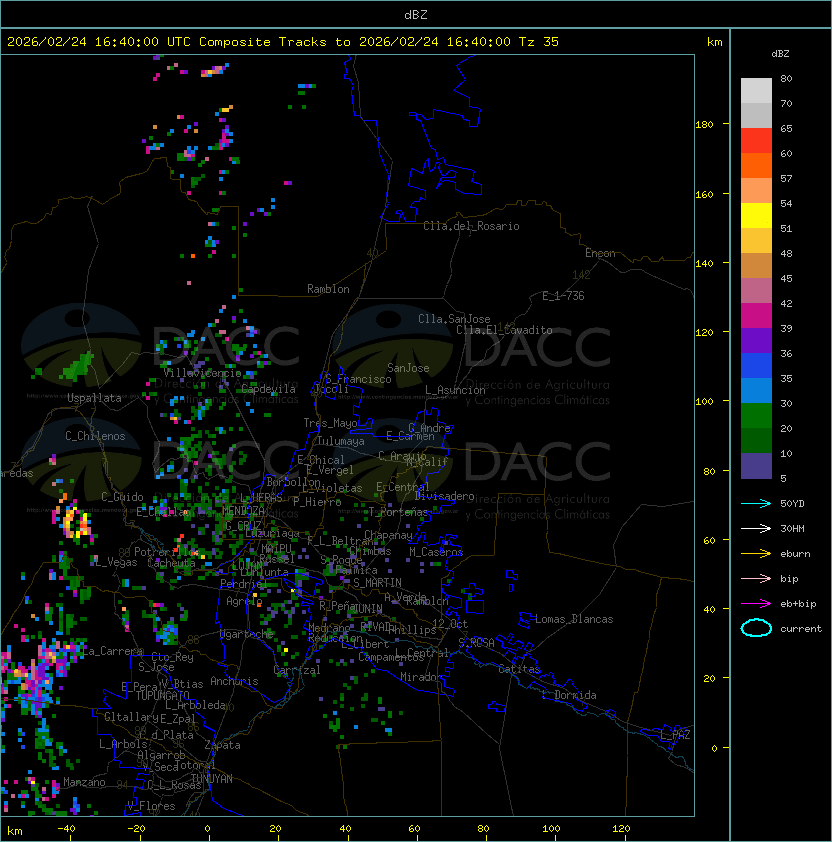Image resolution: width=832 pixels, height=842 pixels.
Task: Click the 'Clla.del_Rosario' map label
Action: [x=471, y=226]
